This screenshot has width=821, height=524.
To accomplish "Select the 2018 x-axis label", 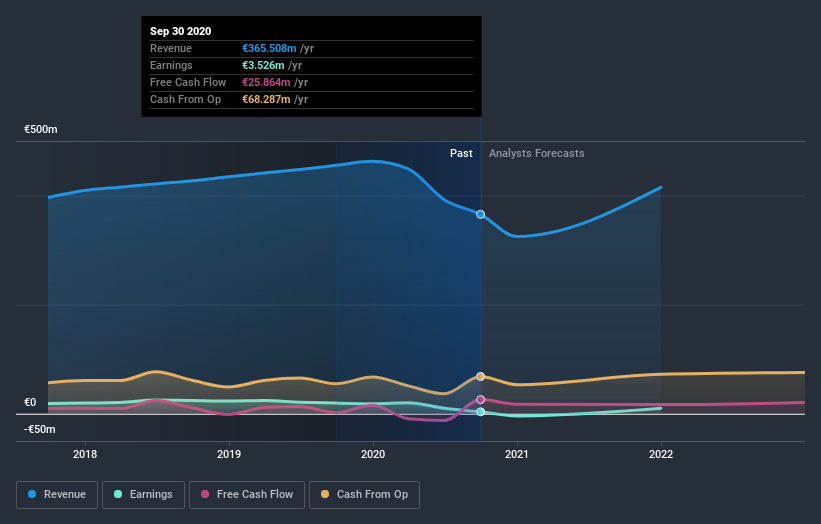I will [85, 454].
